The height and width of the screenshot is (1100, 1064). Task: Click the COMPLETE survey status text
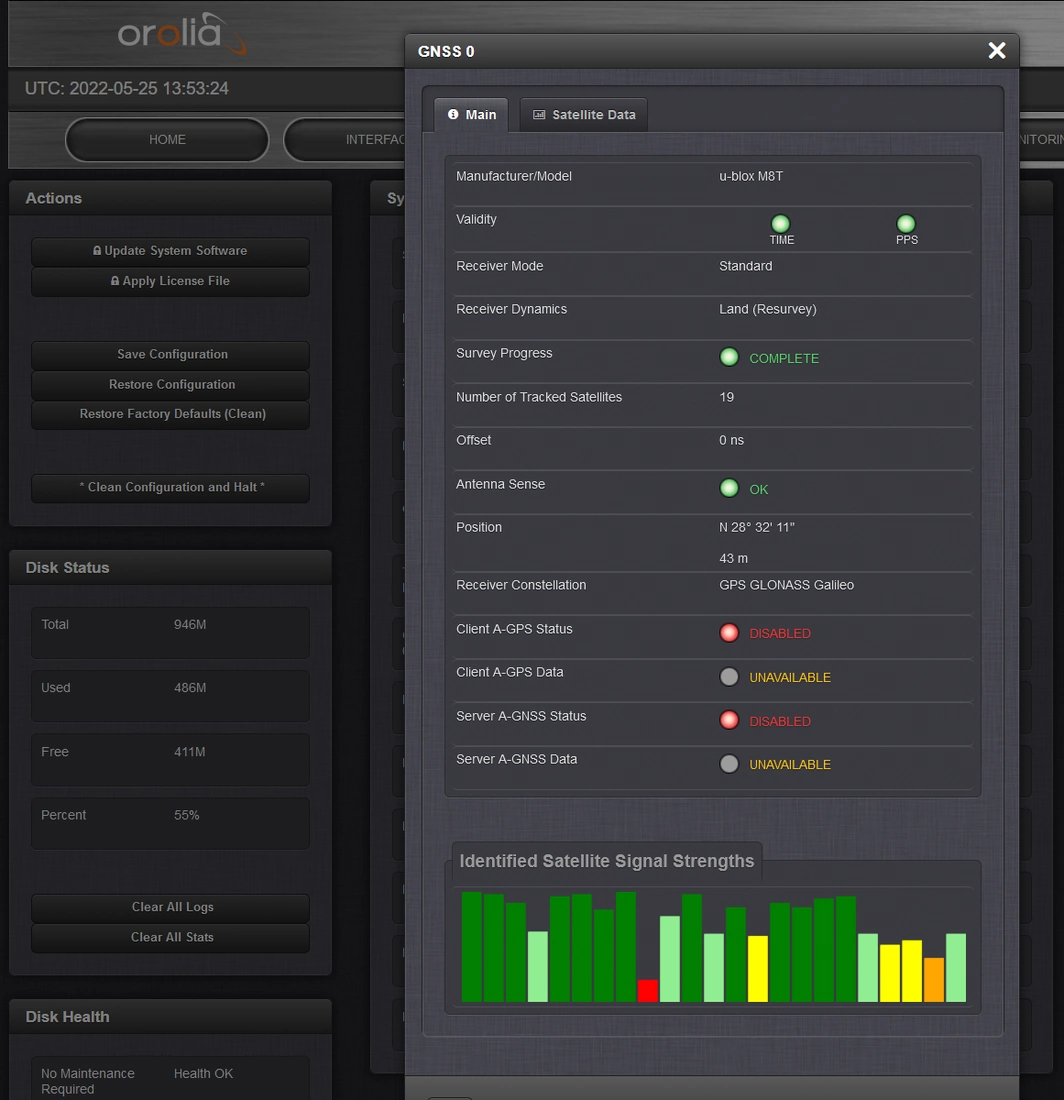pyautogui.click(x=784, y=358)
